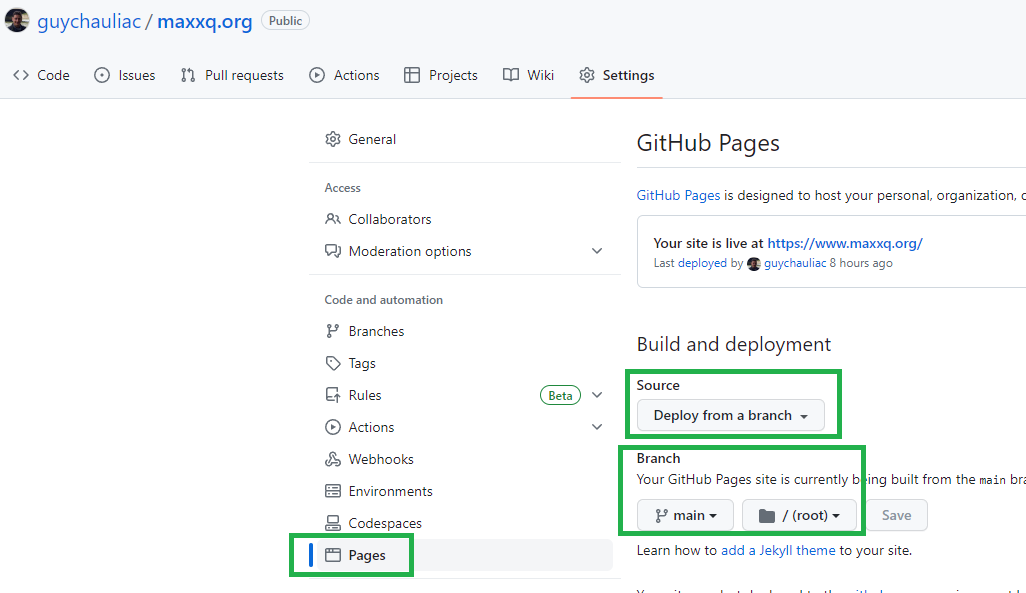Visit the live site https://www.maxxq.org/
This screenshot has height=593, width=1026.
pyautogui.click(x=845, y=243)
